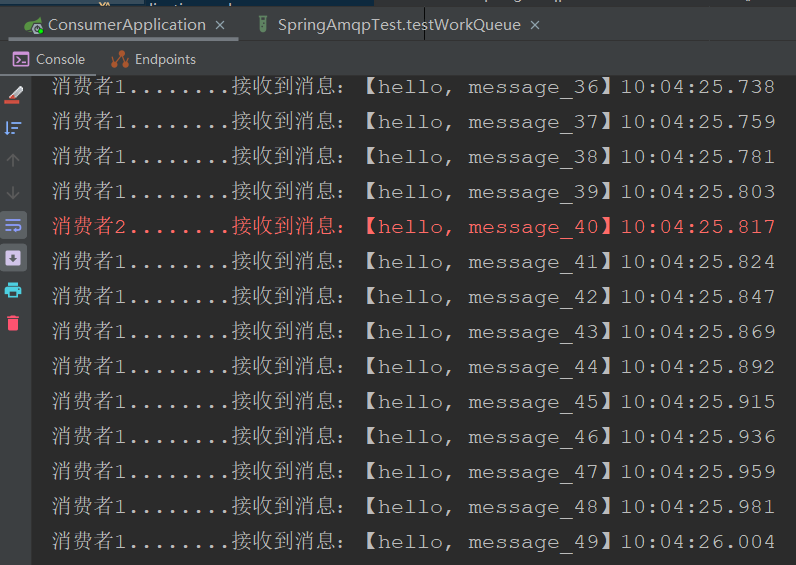Screen dimensions: 796x565
Task: Click the red pencil edit icon in the console gutter
Action: coord(14,95)
